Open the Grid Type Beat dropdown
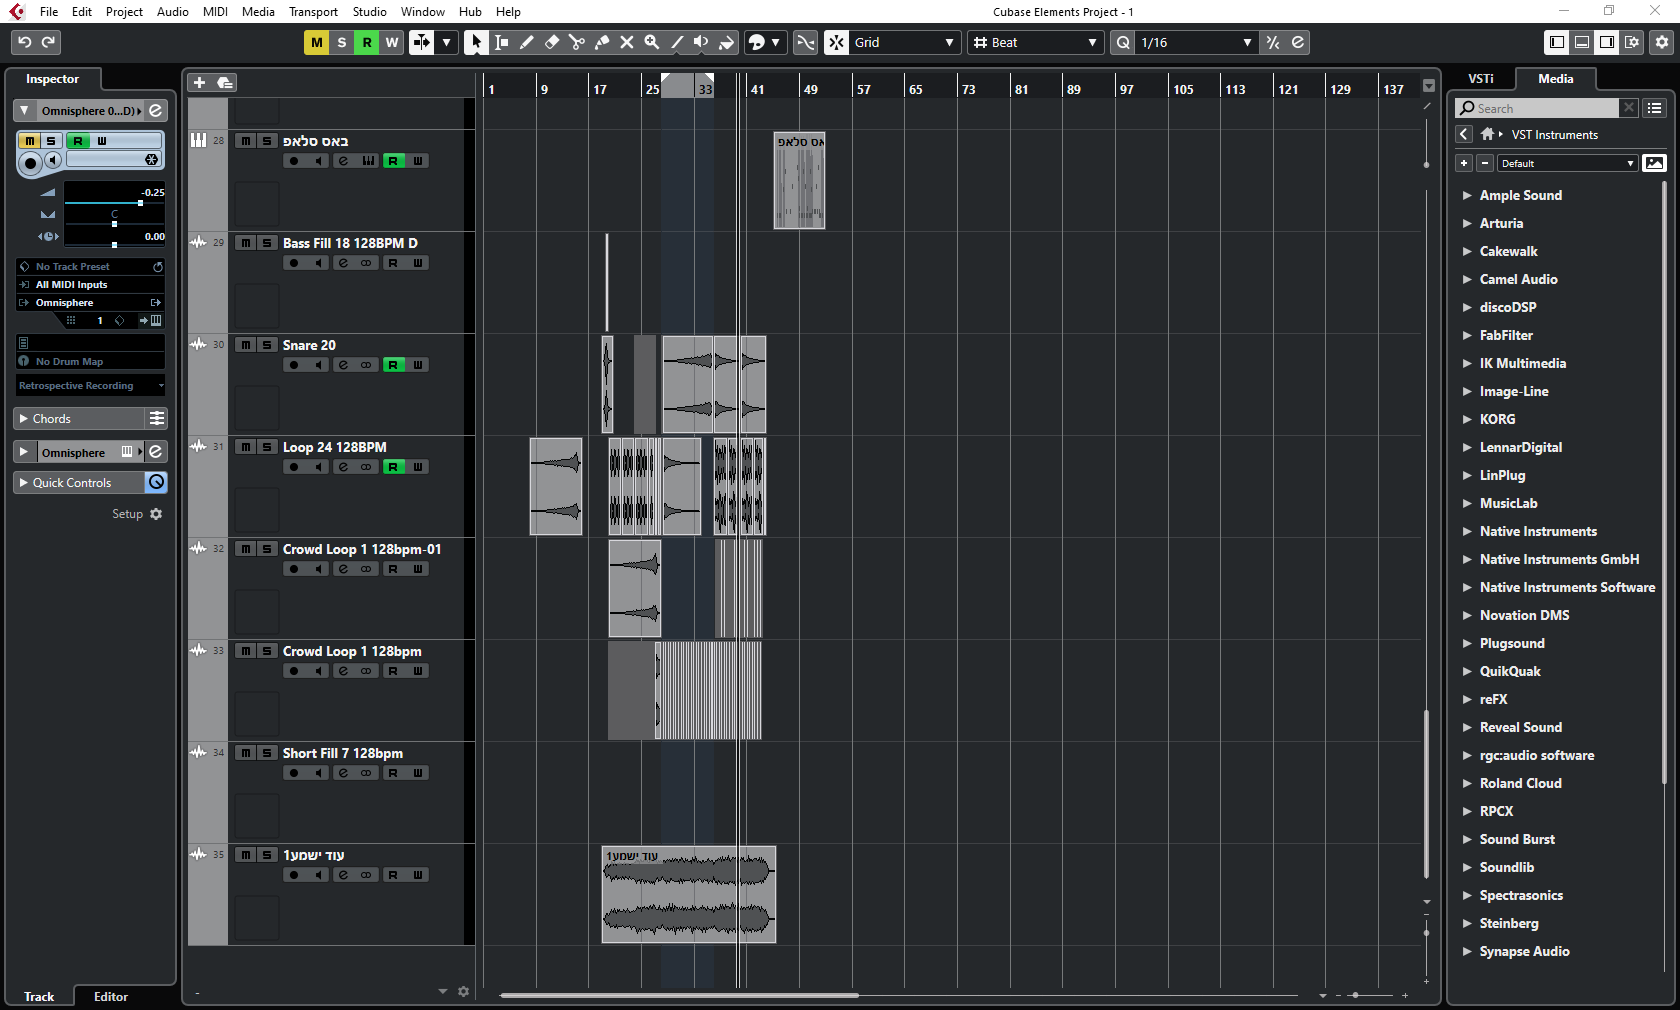Screen dimensions: 1680x1010 point(1036,42)
